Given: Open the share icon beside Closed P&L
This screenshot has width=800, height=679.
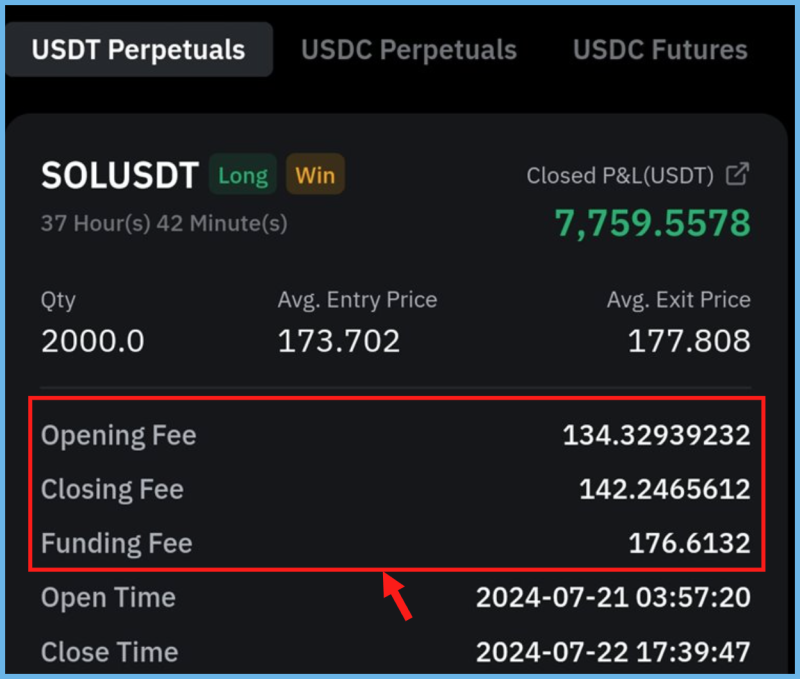Looking at the screenshot, I should pos(737,174).
